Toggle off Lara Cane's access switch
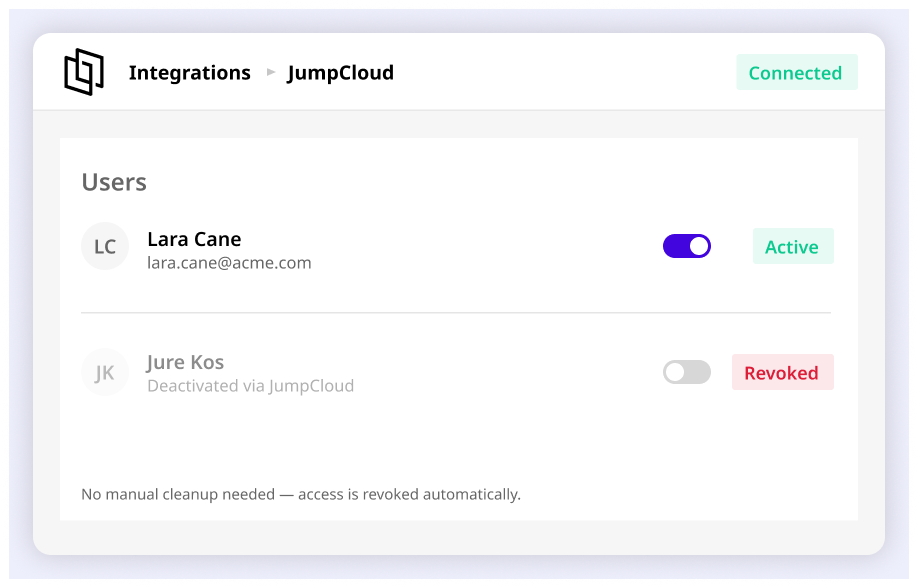Image resolution: width=918 pixels, height=588 pixels. coord(687,246)
